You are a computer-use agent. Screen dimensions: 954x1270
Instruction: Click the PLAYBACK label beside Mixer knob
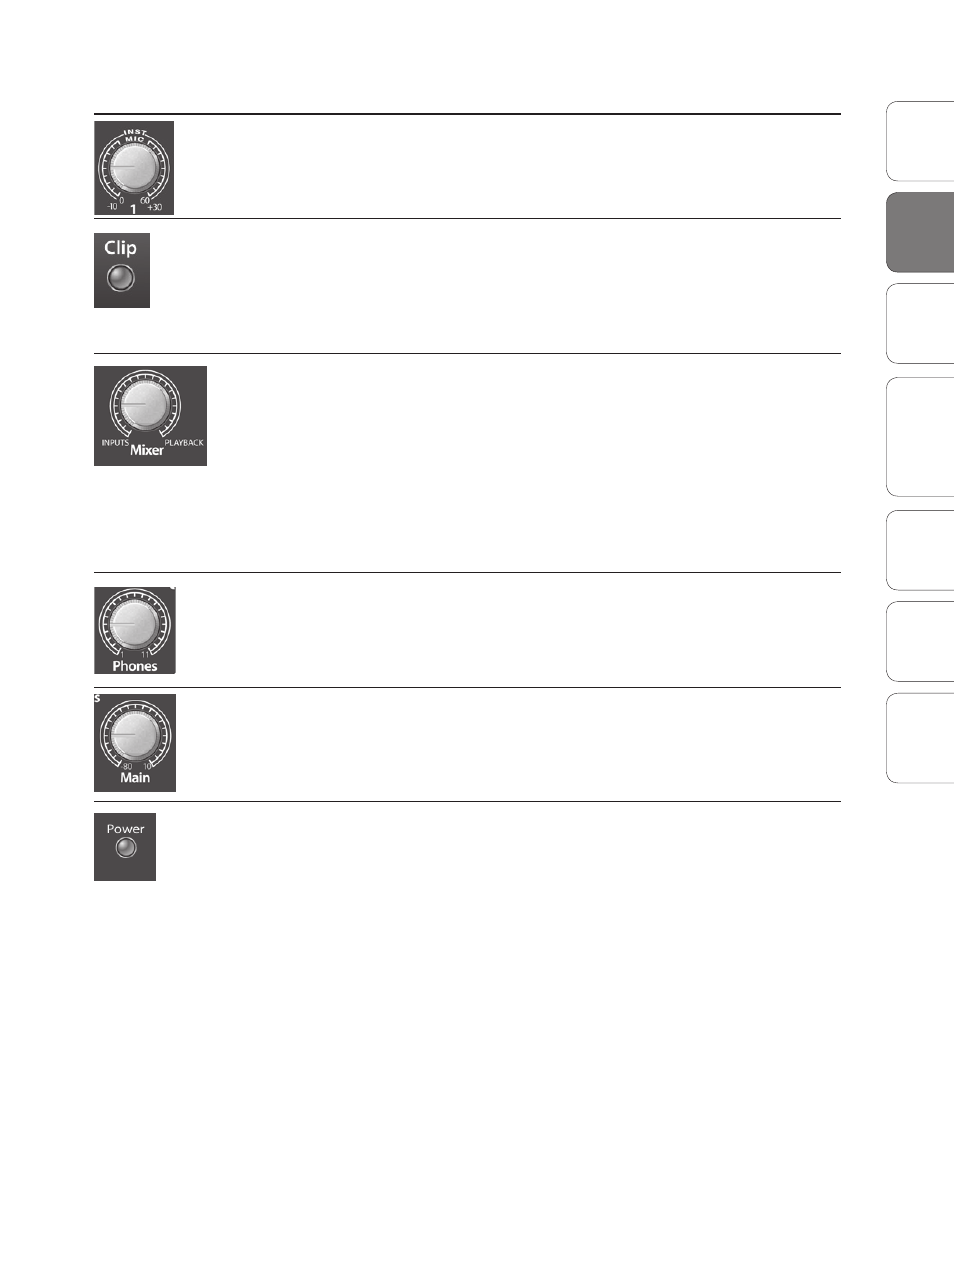pyautogui.click(x=184, y=442)
